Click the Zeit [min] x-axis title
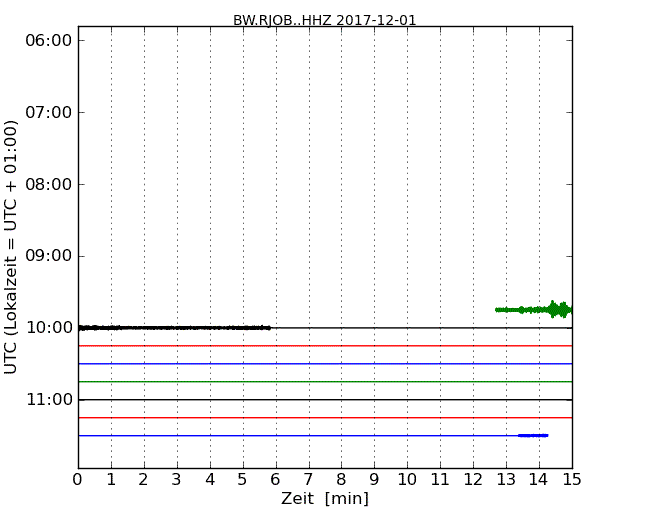The width and height of the screenshot is (650, 520). (325, 498)
